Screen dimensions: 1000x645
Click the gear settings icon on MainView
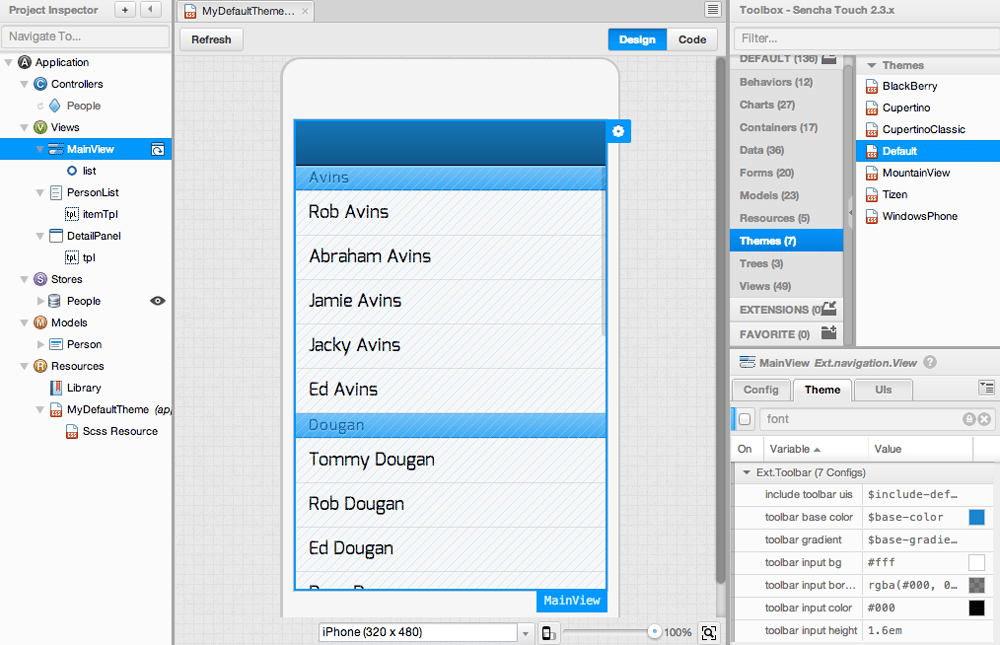click(x=618, y=131)
